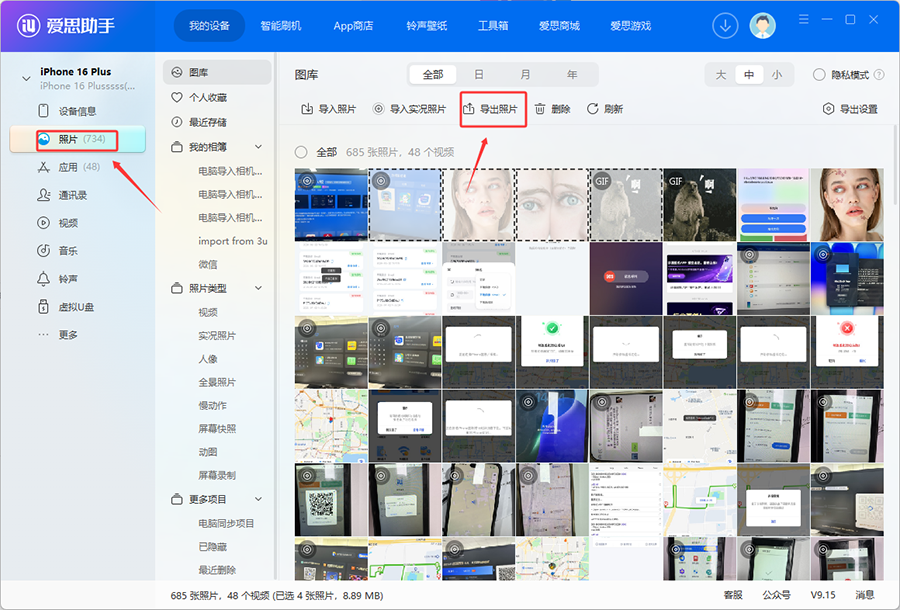Open 爱思商城 tab
This screenshot has height=610, width=900.
point(559,26)
